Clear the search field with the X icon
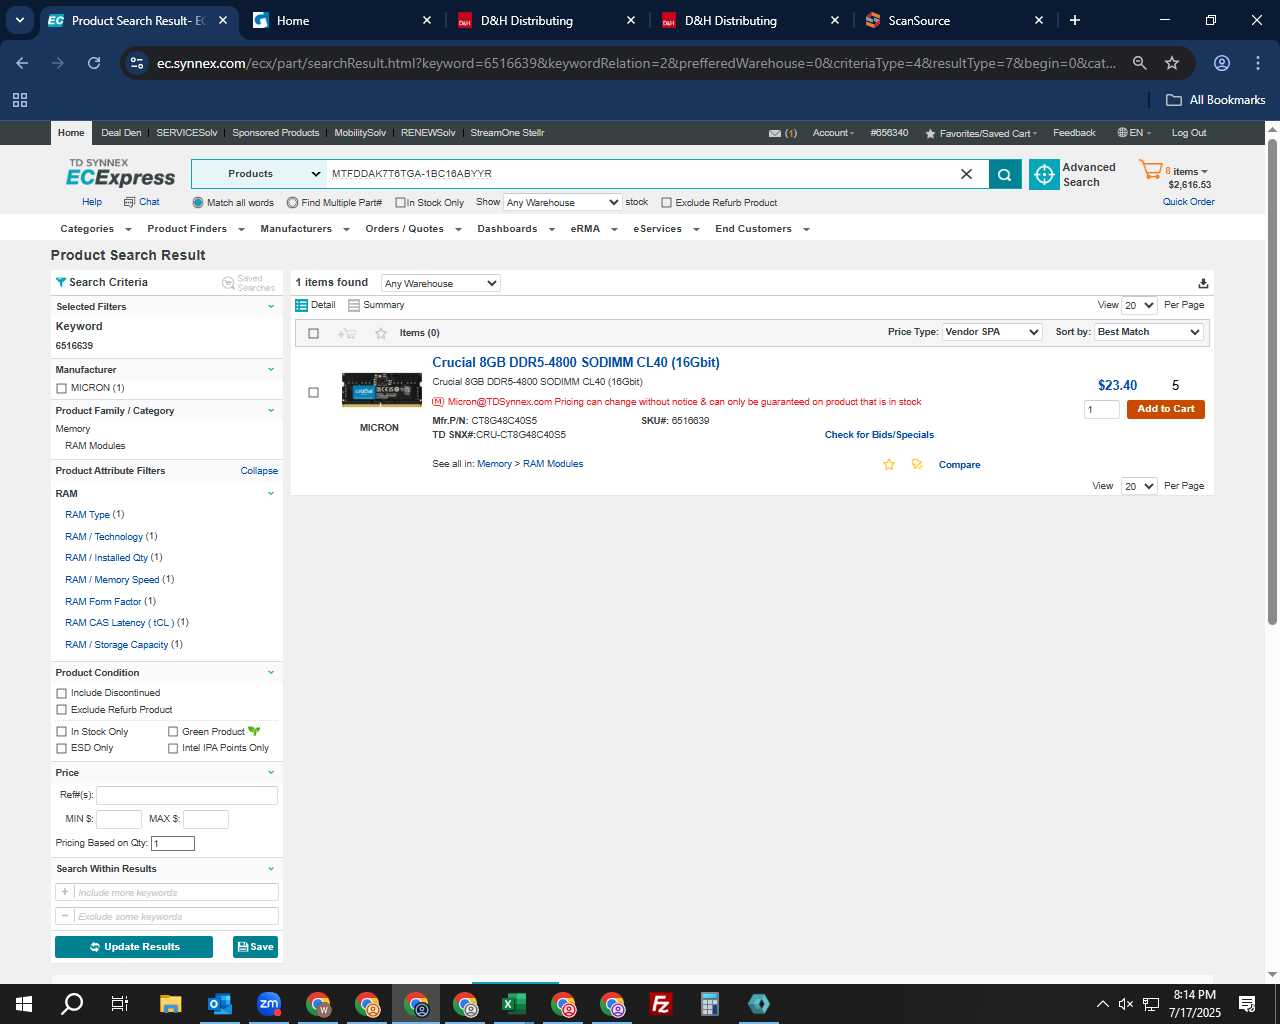Screen dimensions: 1280x1024 point(966,174)
